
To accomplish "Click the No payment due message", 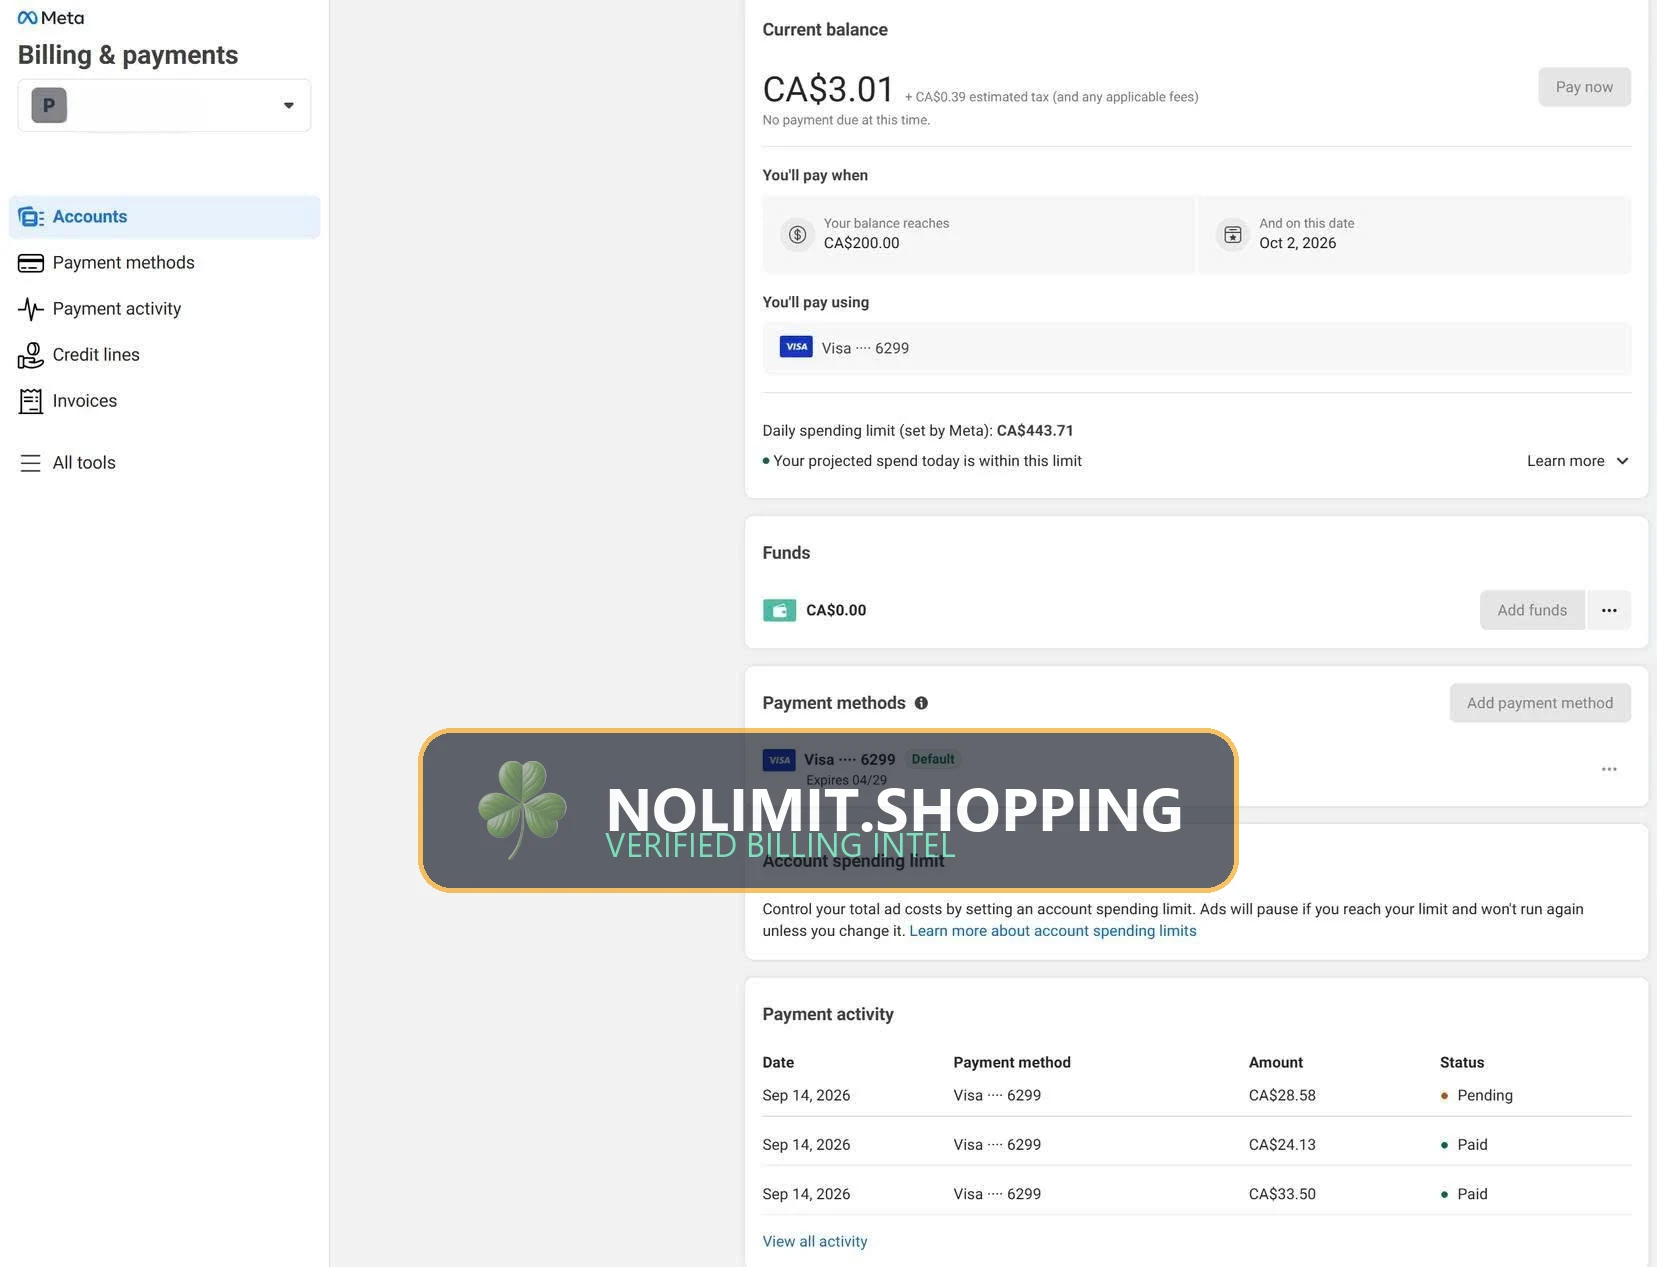I will tap(846, 120).
